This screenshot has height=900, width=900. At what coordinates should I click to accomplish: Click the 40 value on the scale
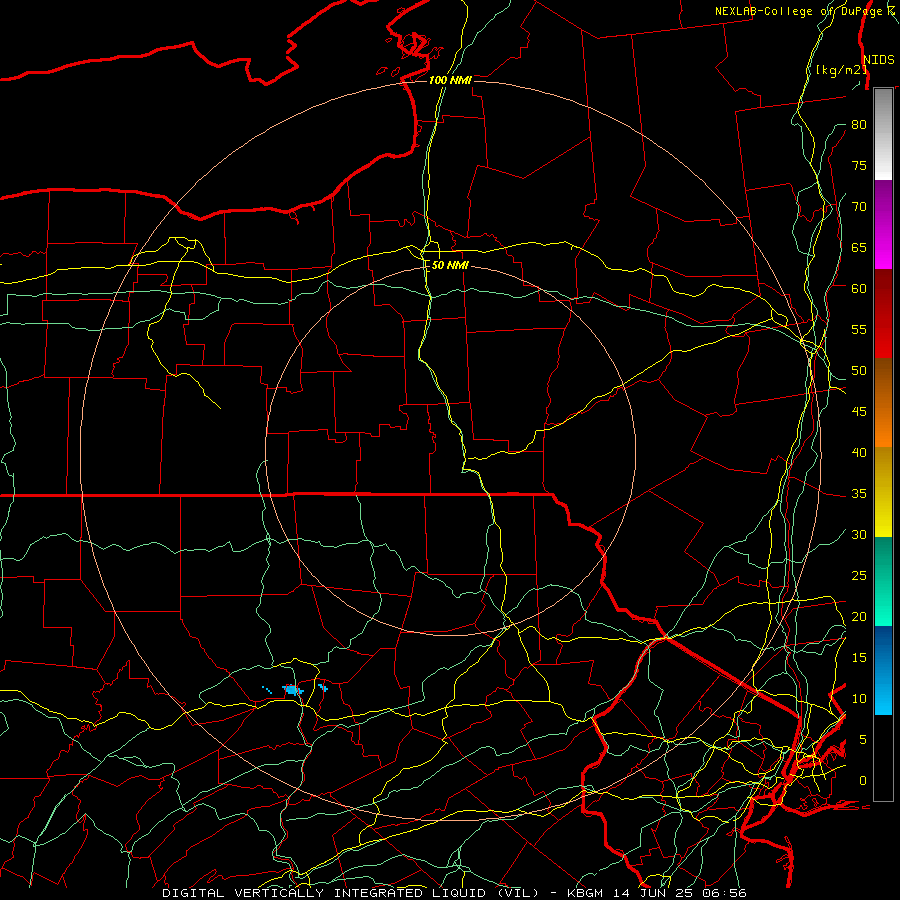coord(859,452)
